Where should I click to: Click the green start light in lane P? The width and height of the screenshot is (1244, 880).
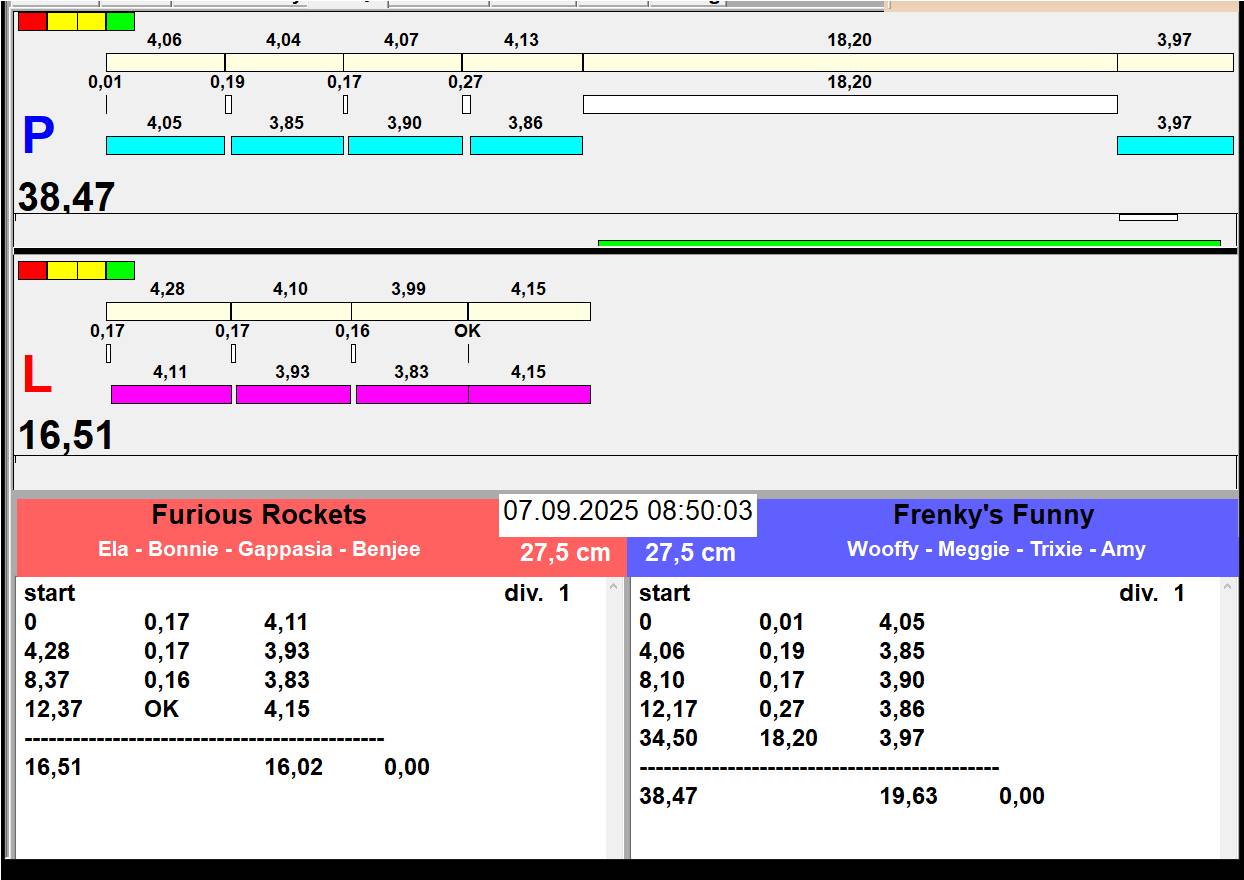point(120,21)
